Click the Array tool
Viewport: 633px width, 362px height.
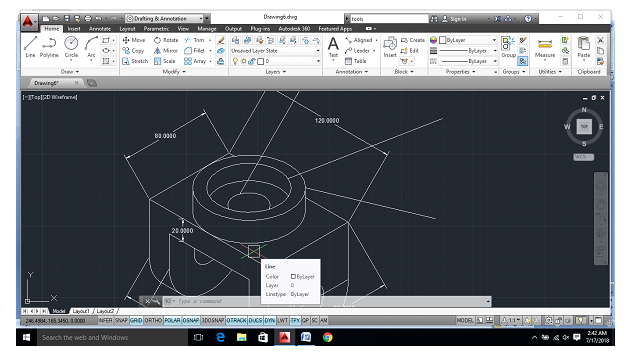click(195, 61)
